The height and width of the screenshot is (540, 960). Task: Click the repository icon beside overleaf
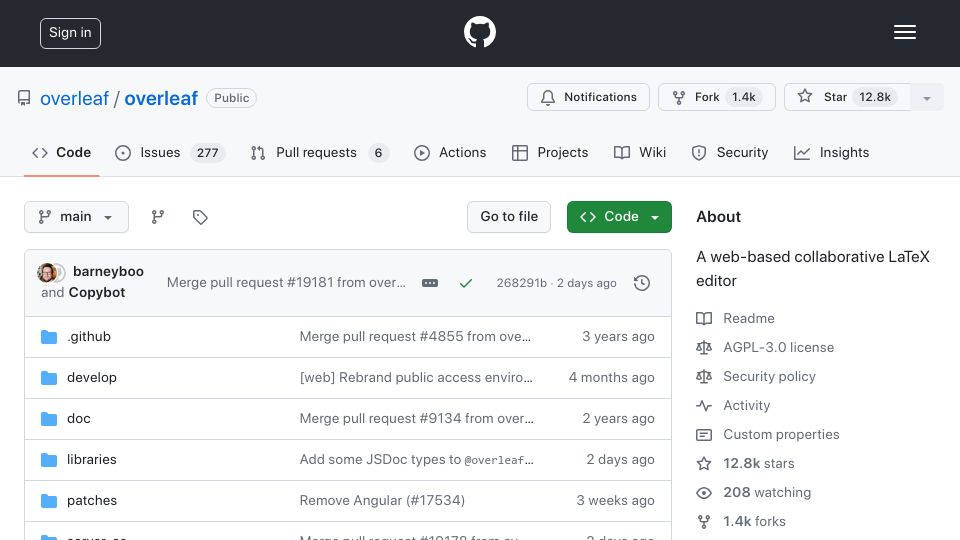[x=24, y=98]
